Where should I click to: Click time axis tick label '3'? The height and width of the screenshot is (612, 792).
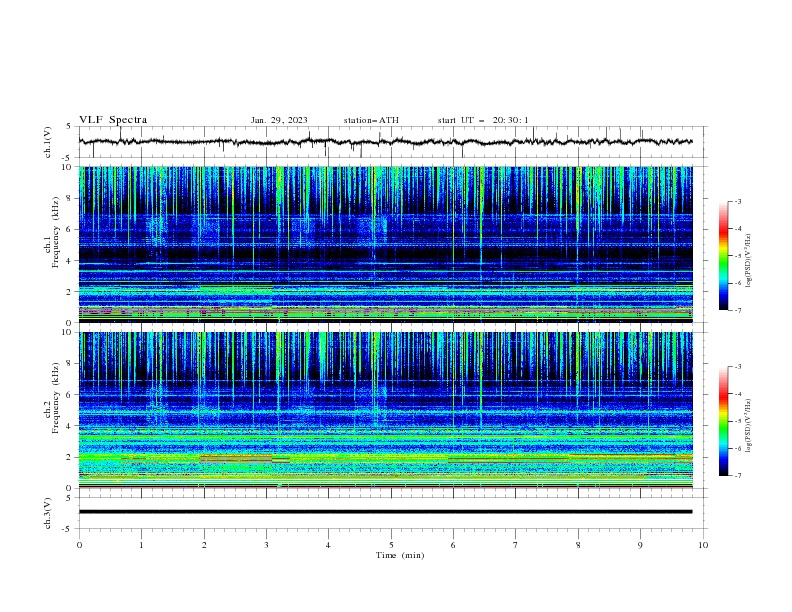point(266,545)
